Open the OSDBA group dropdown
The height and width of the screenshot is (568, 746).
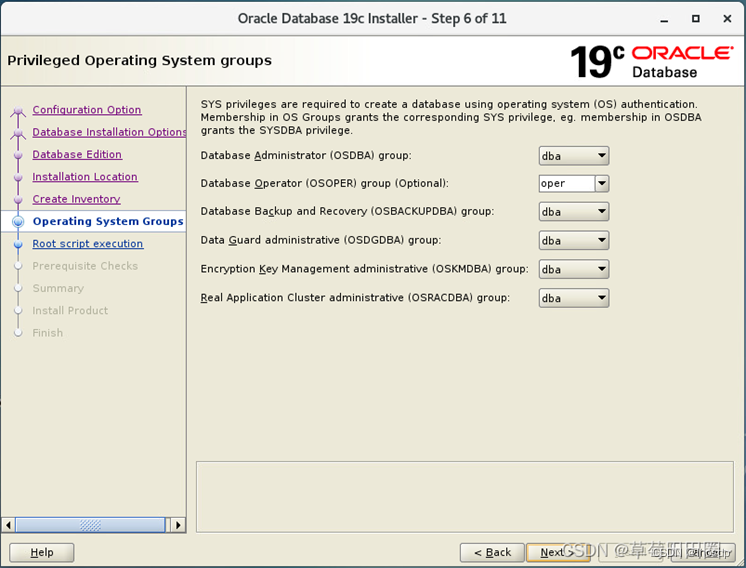pyautogui.click(x=573, y=156)
